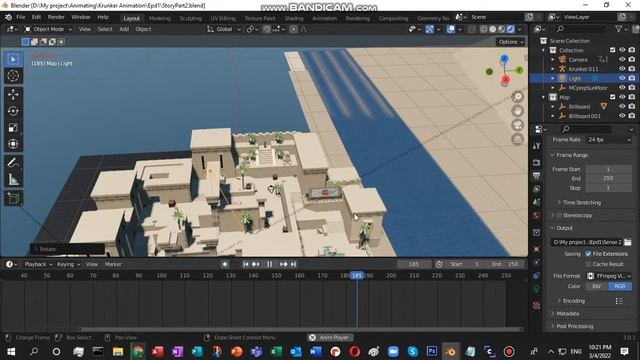
Task: Open the Tool properties tab
Action: 537,146
